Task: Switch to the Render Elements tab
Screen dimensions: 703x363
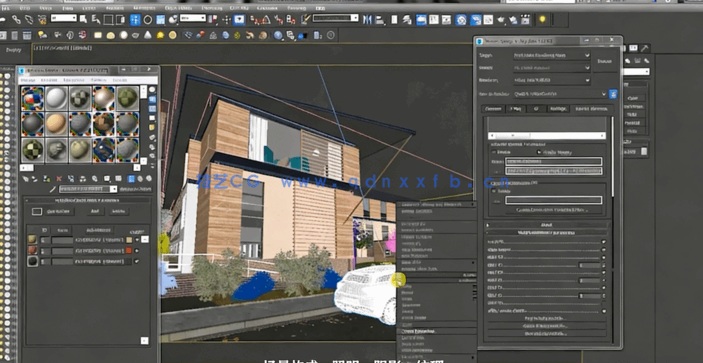Action: tap(591, 109)
